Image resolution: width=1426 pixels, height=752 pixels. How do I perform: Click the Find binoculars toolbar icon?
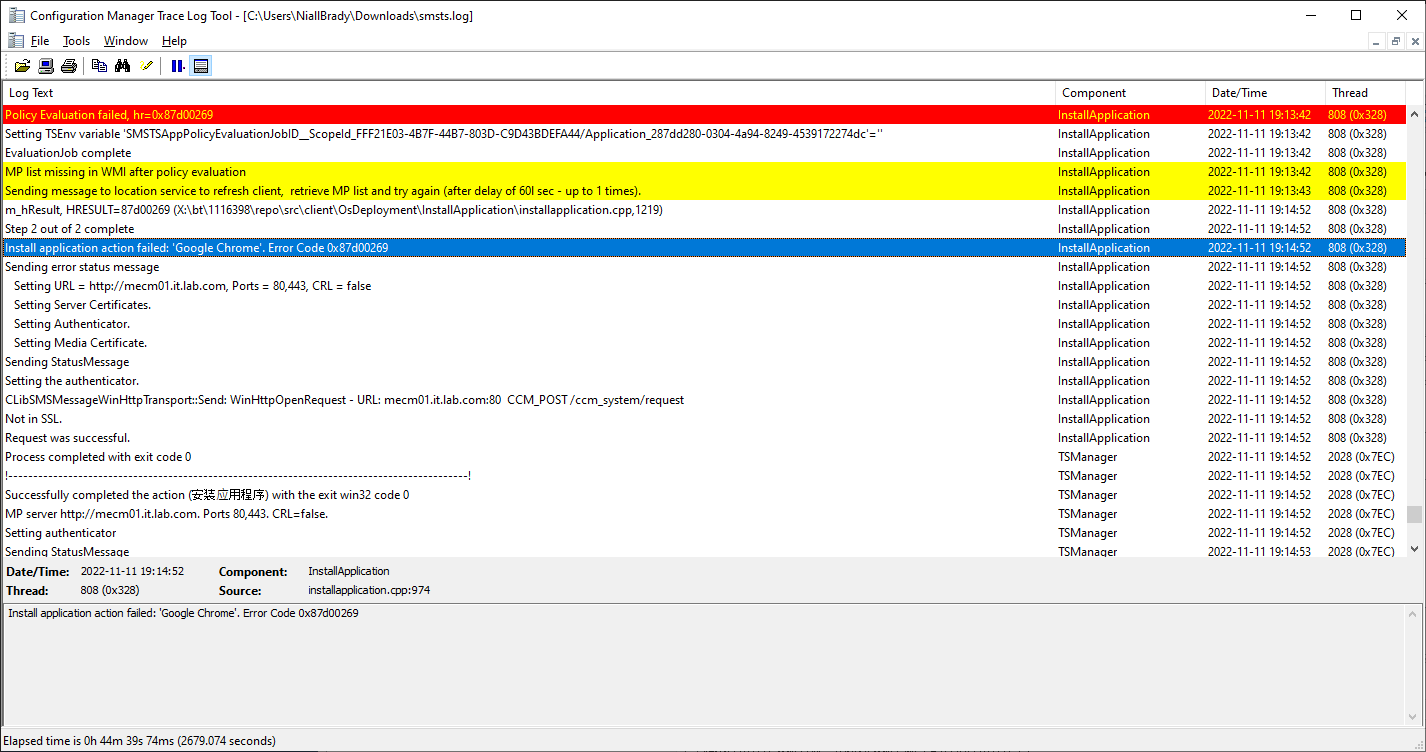(123, 66)
